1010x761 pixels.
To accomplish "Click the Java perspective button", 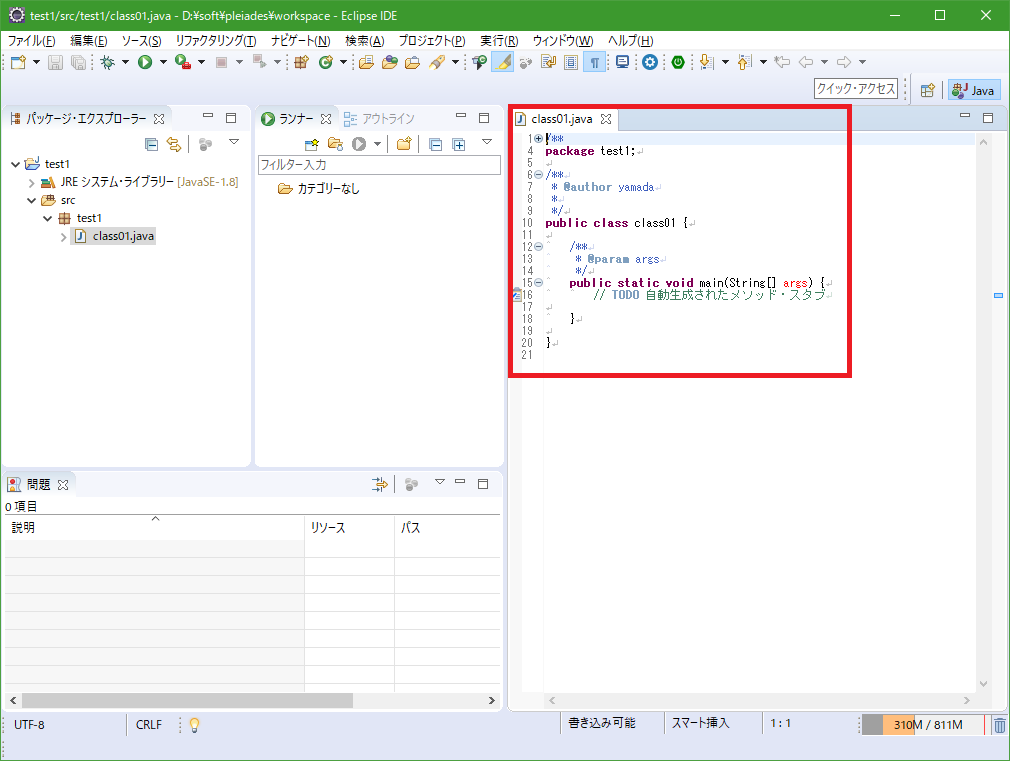I will [x=974, y=90].
